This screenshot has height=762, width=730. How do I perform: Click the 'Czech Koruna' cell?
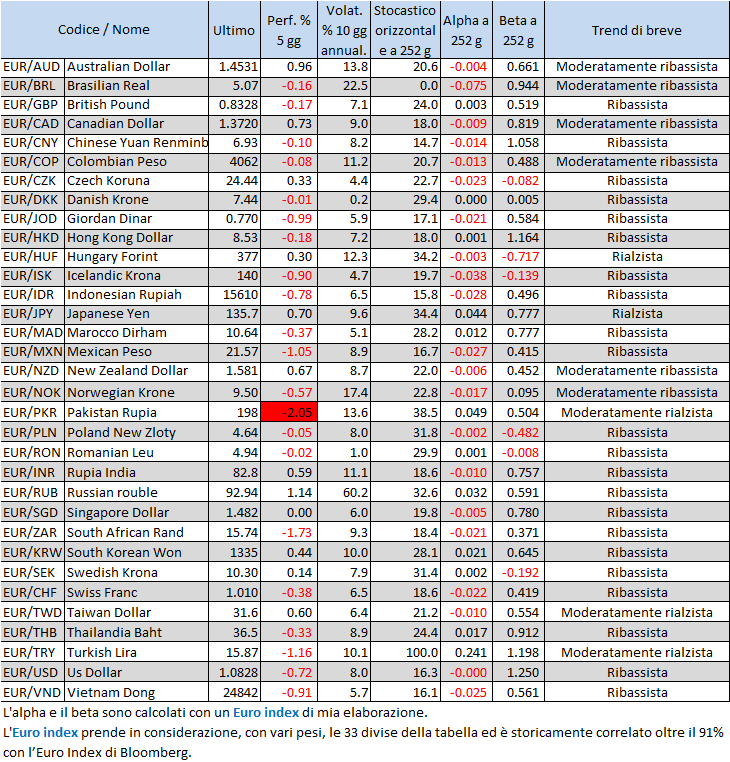pos(137,180)
